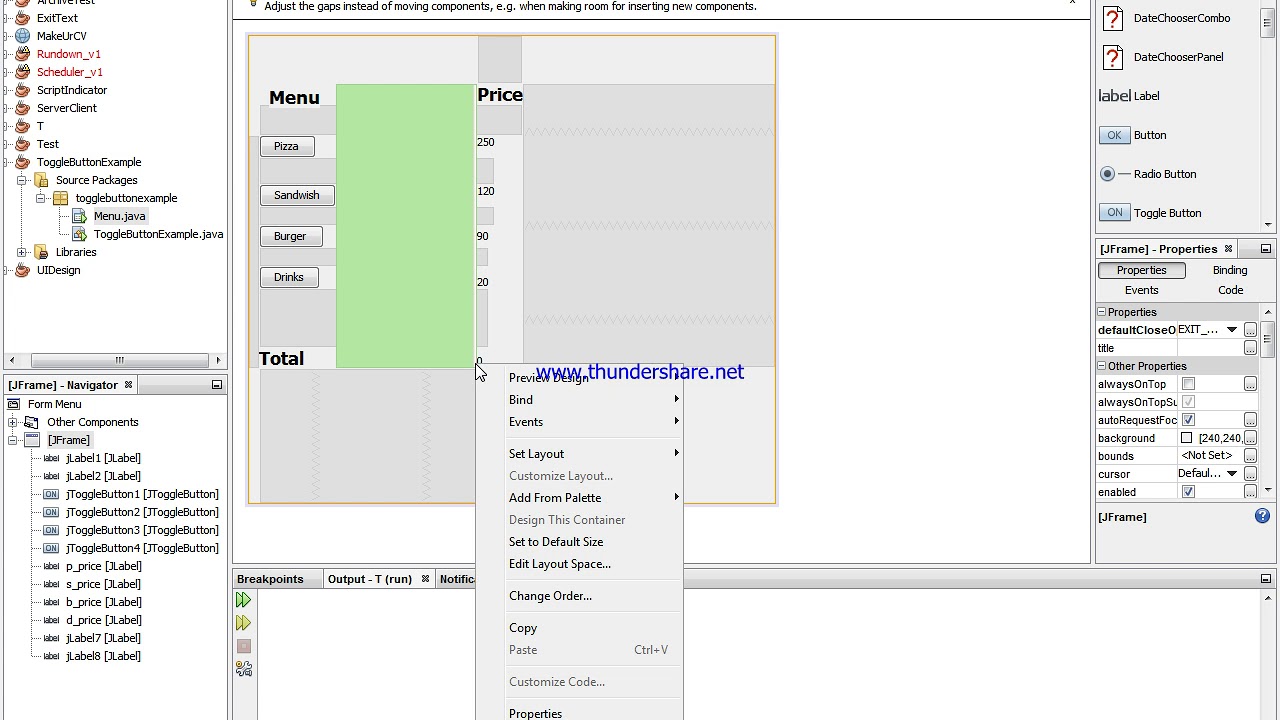Screen dimensions: 1280x720
Task: Click the Projects panel horizontal scrollbar
Action: coord(119,360)
